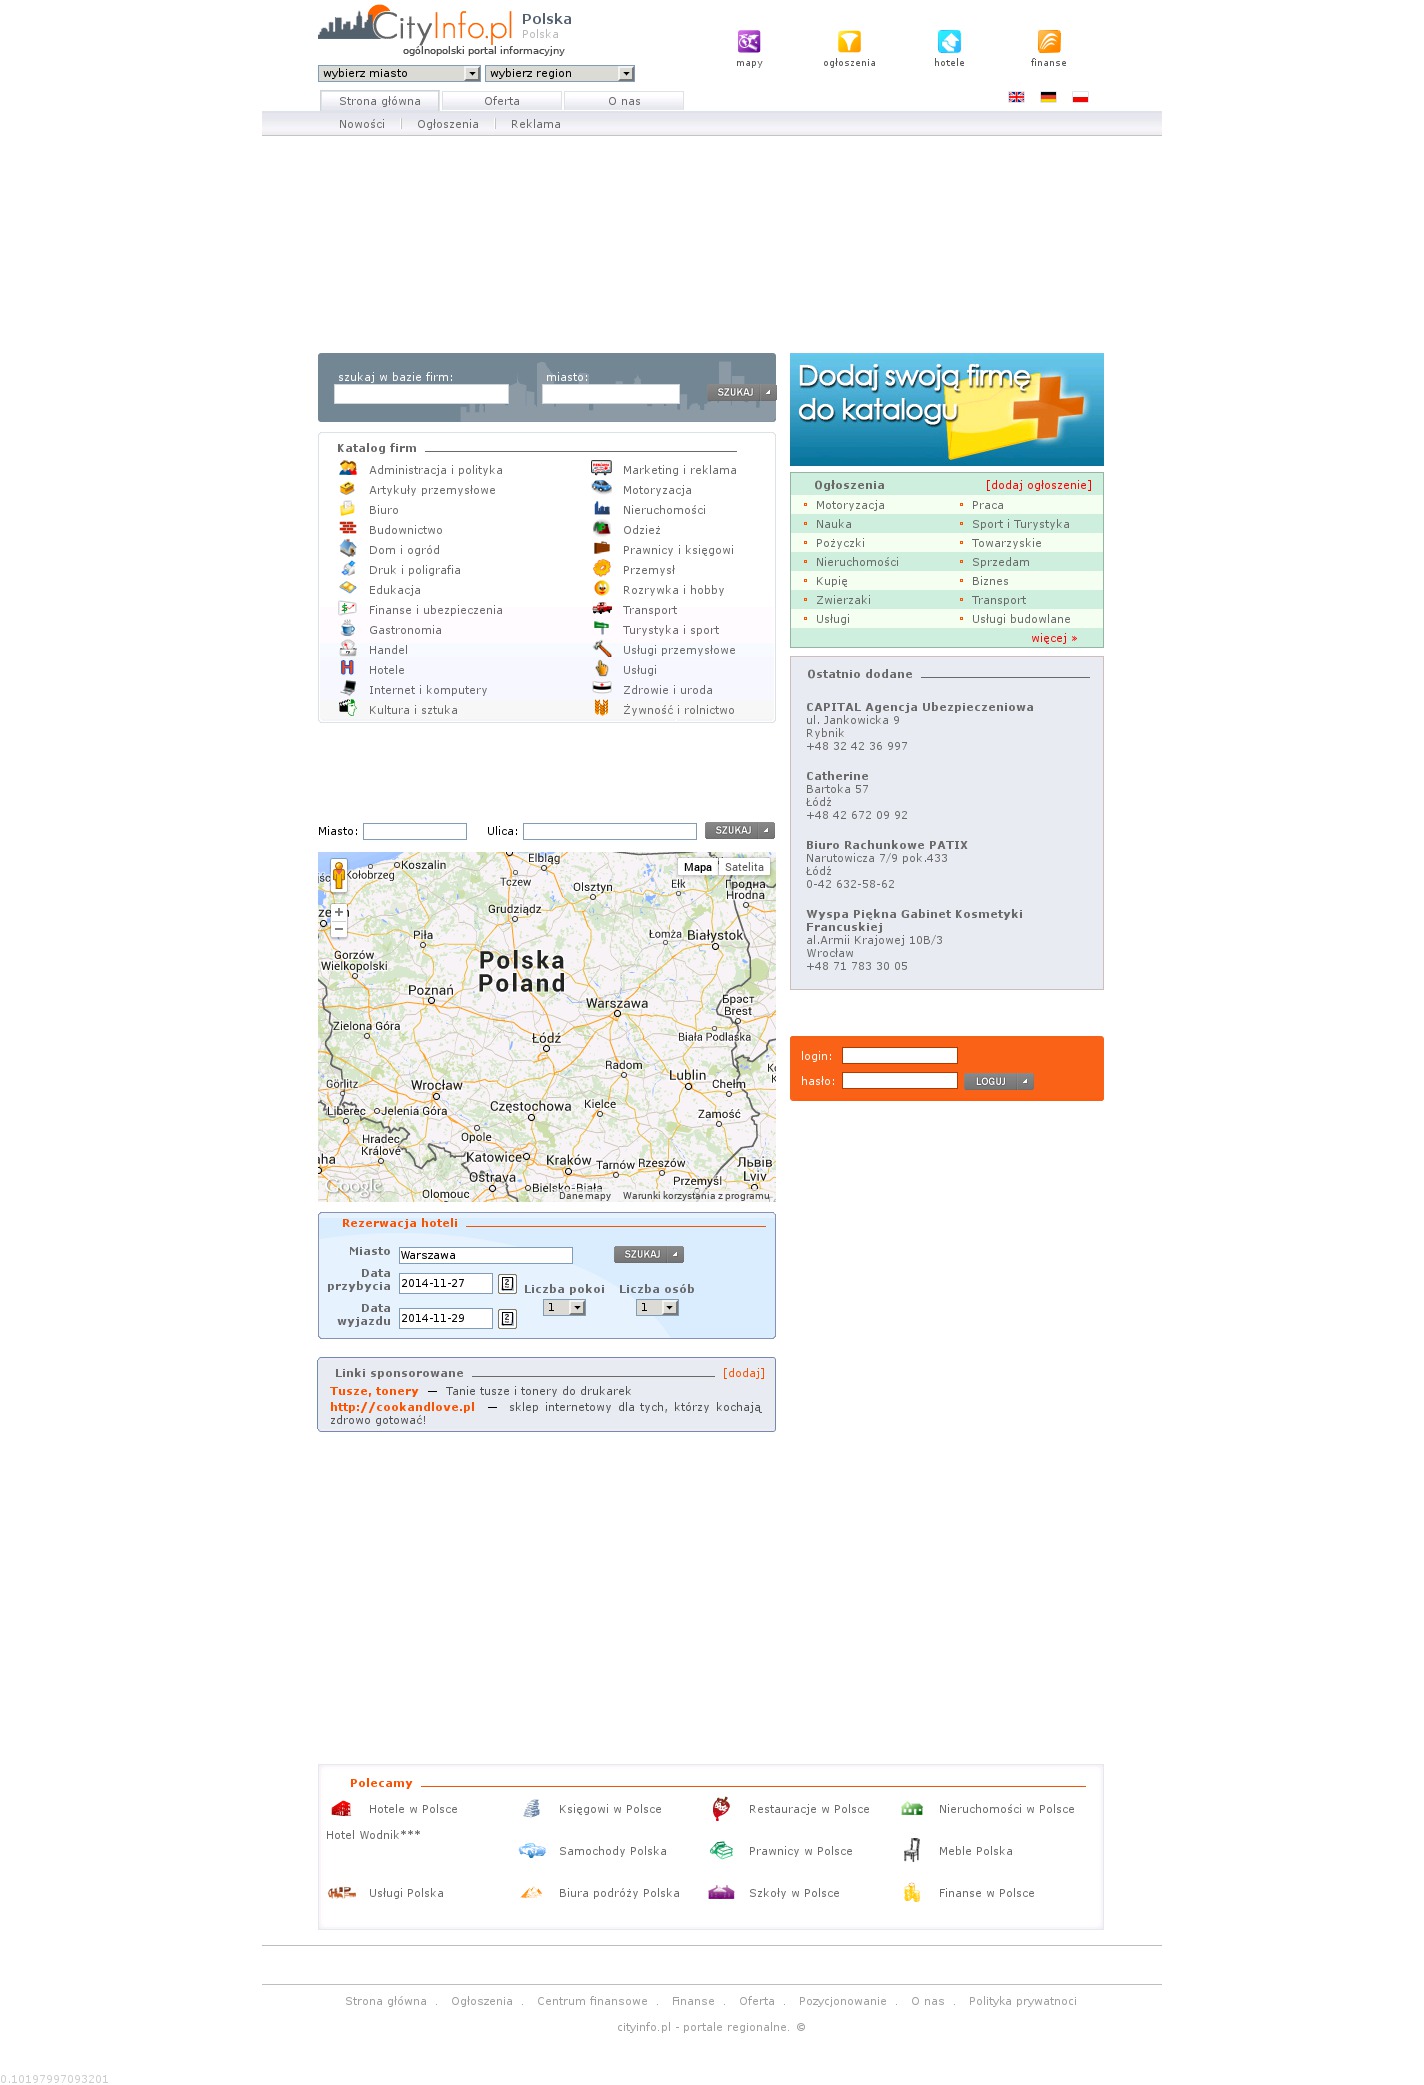
Task: Open the Oferta tab
Action: (x=502, y=101)
